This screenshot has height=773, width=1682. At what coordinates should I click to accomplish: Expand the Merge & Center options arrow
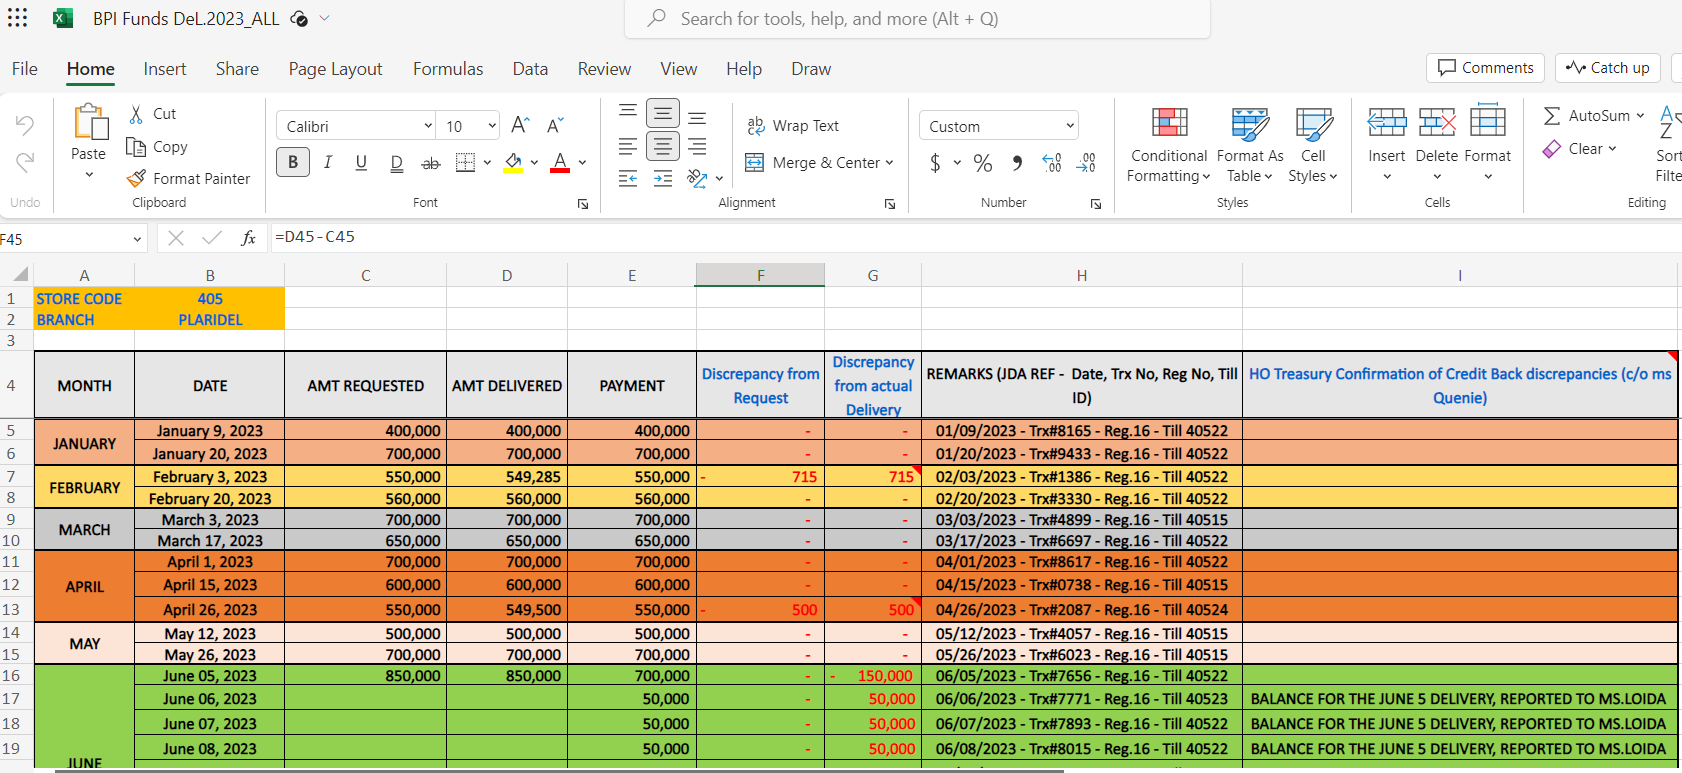pyautogui.click(x=889, y=163)
